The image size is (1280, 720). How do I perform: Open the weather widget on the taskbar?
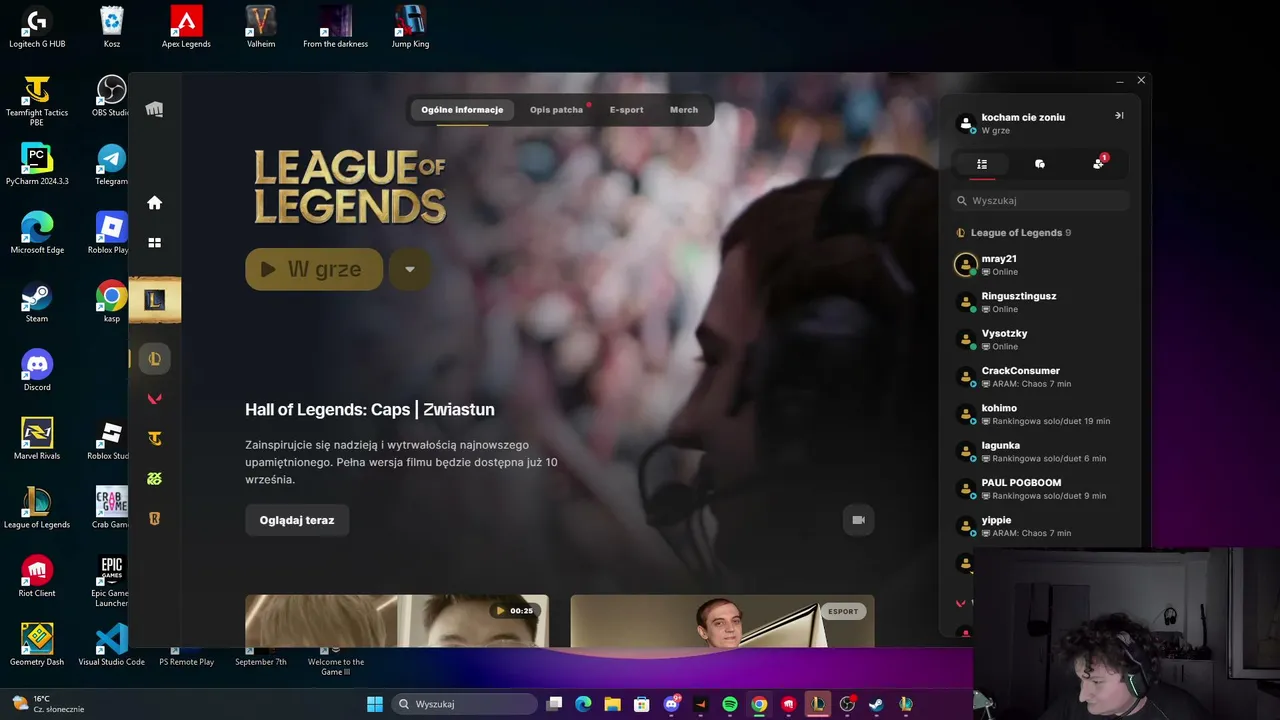(x=48, y=704)
